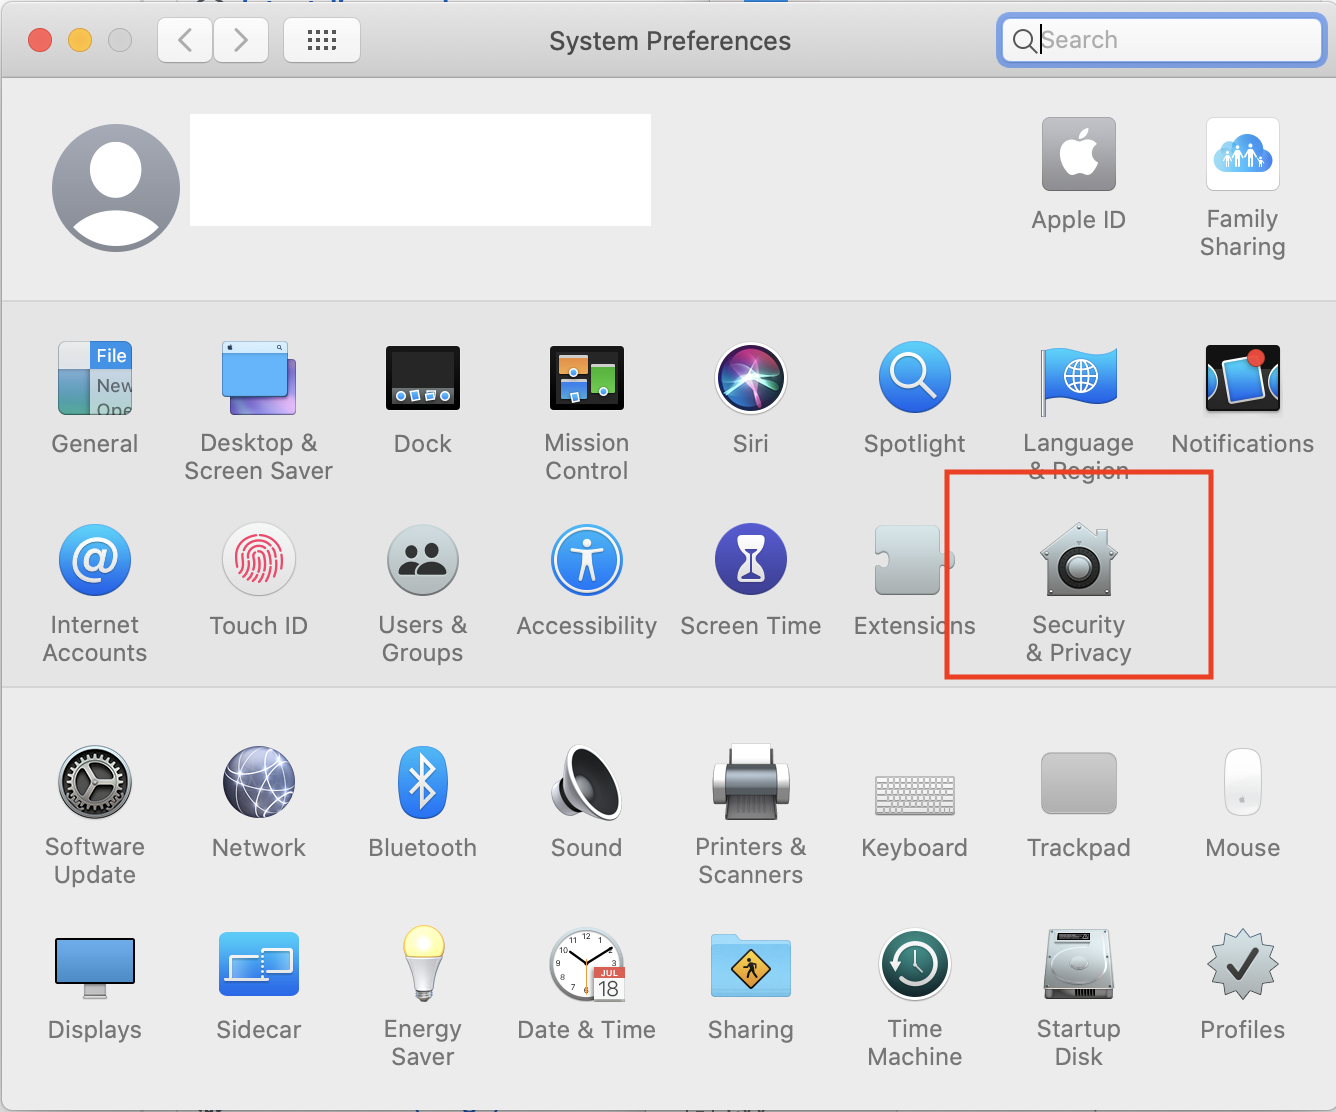Open Mouse preferences
The height and width of the screenshot is (1112, 1336).
[1243, 782]
